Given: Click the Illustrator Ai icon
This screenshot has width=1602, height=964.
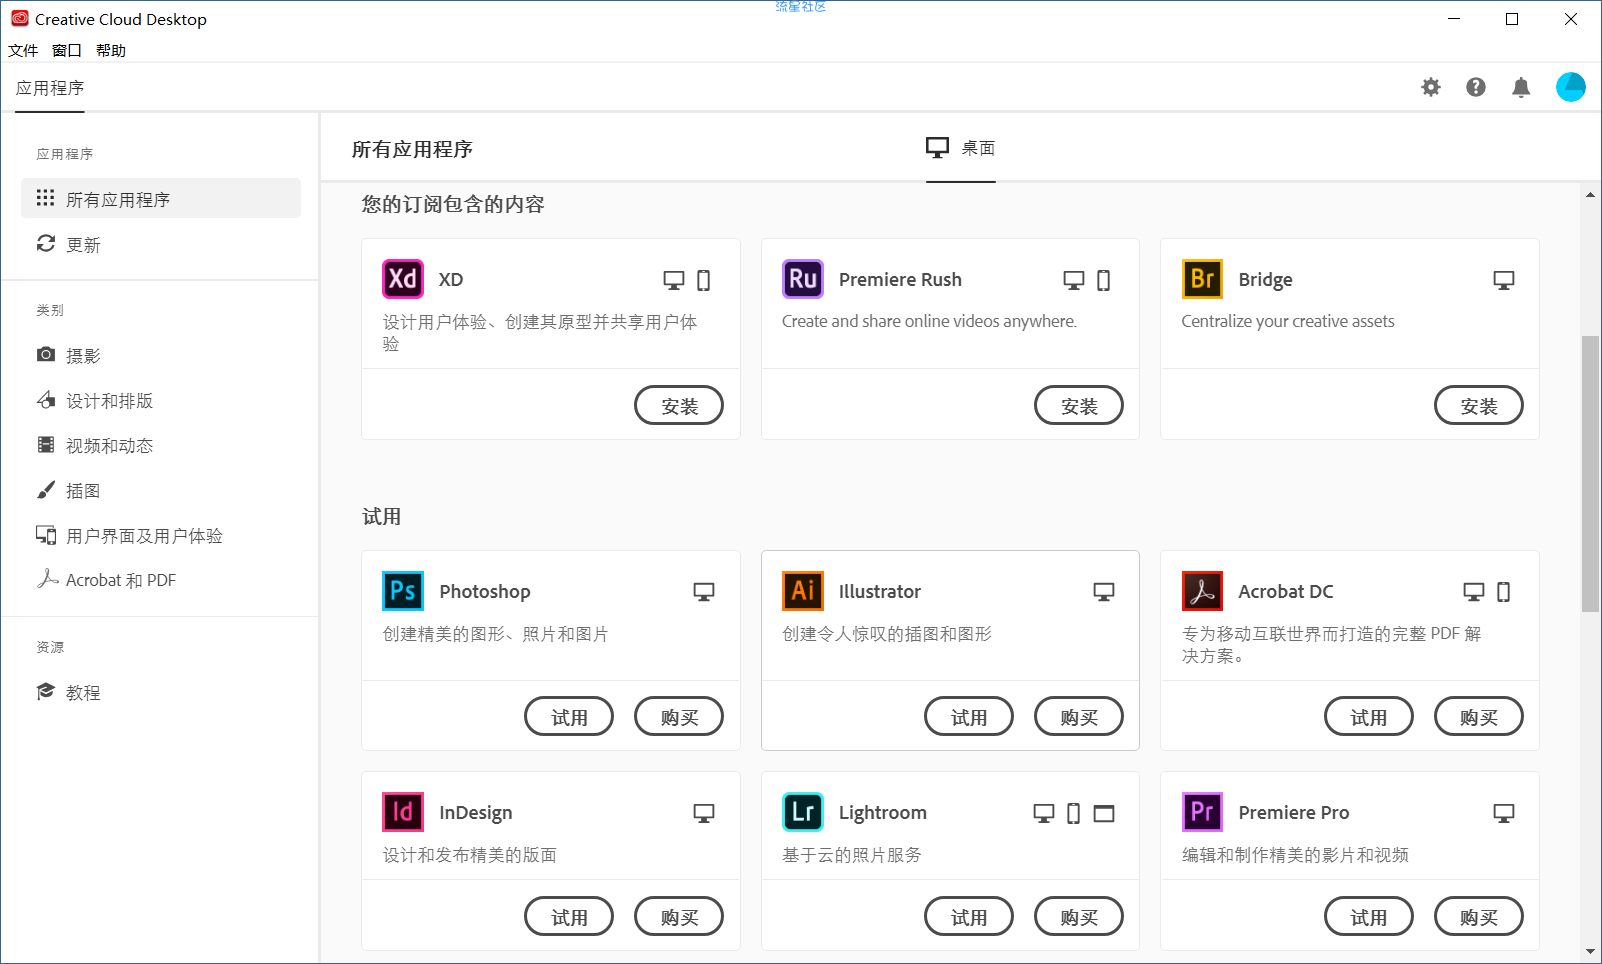Looking at the screenshot, I should (x=803, y=591).
